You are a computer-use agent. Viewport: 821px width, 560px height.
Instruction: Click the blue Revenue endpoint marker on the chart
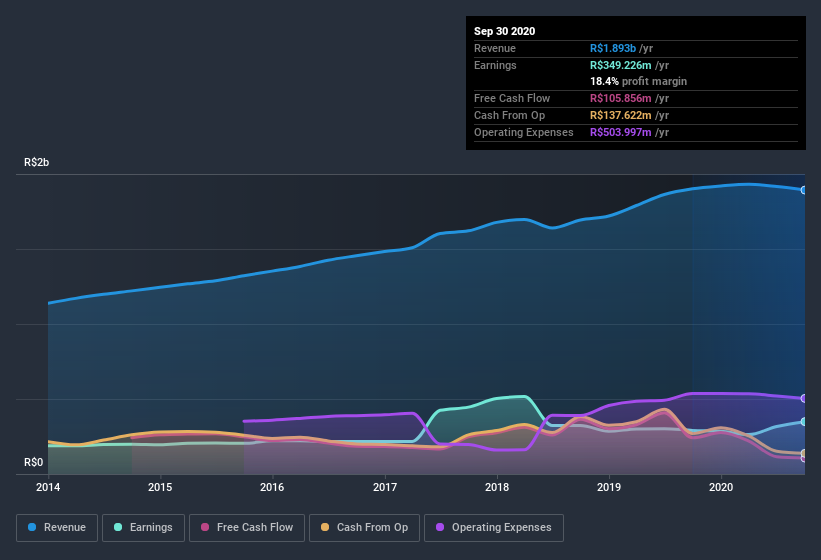tap(803, 190)
